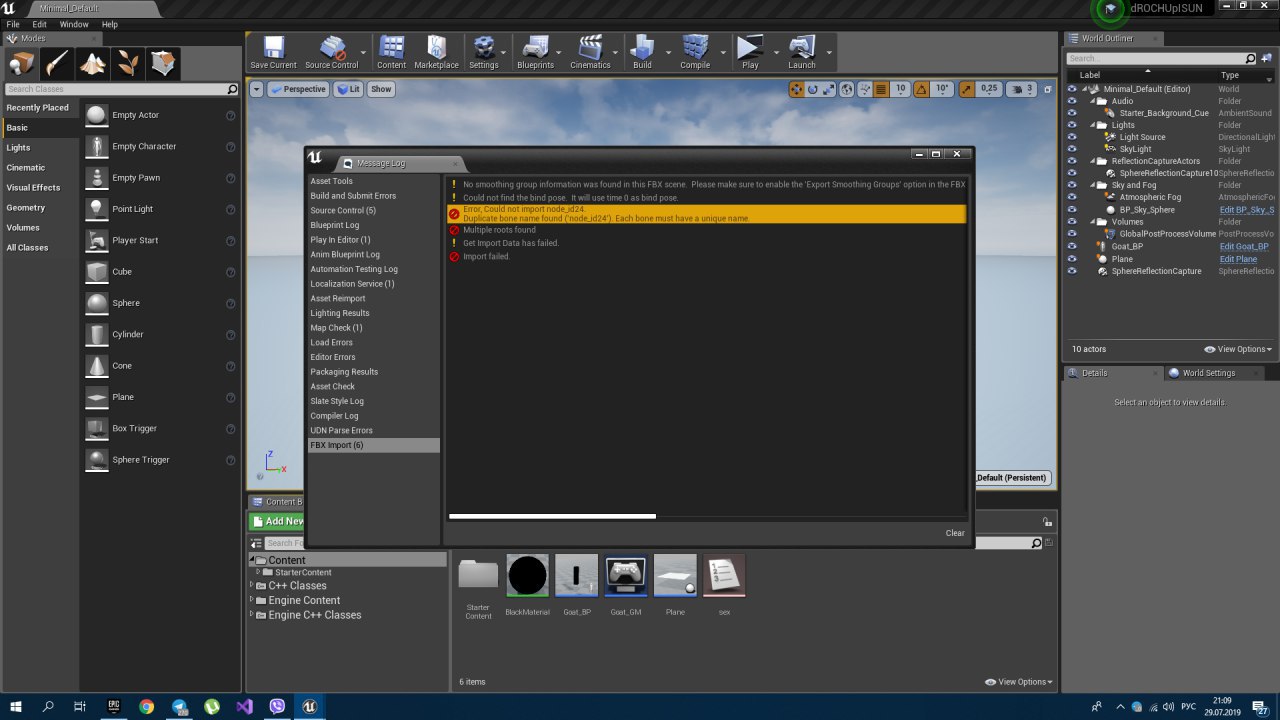This screenshot has width=1280, height=720.
Task: Open the Help menu
Action: (110, 24)
